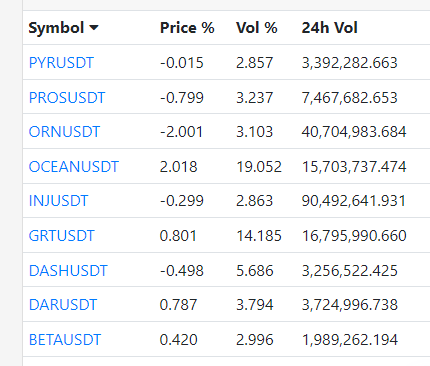Click OCEANUSDT's 19.052 volume percent cell
Image resolution: width=430 pixels, height=366 pixels.
[x=259, y=167]
